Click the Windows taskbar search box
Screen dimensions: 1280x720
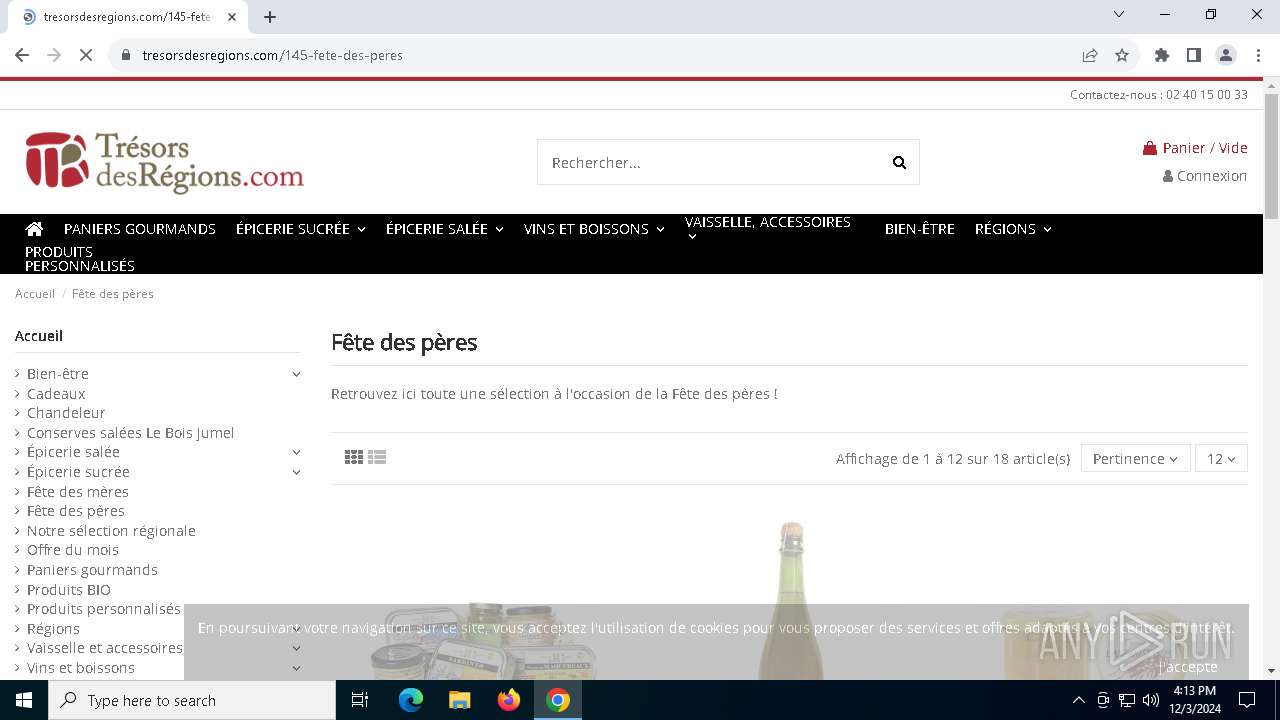(x=192, y=700)
